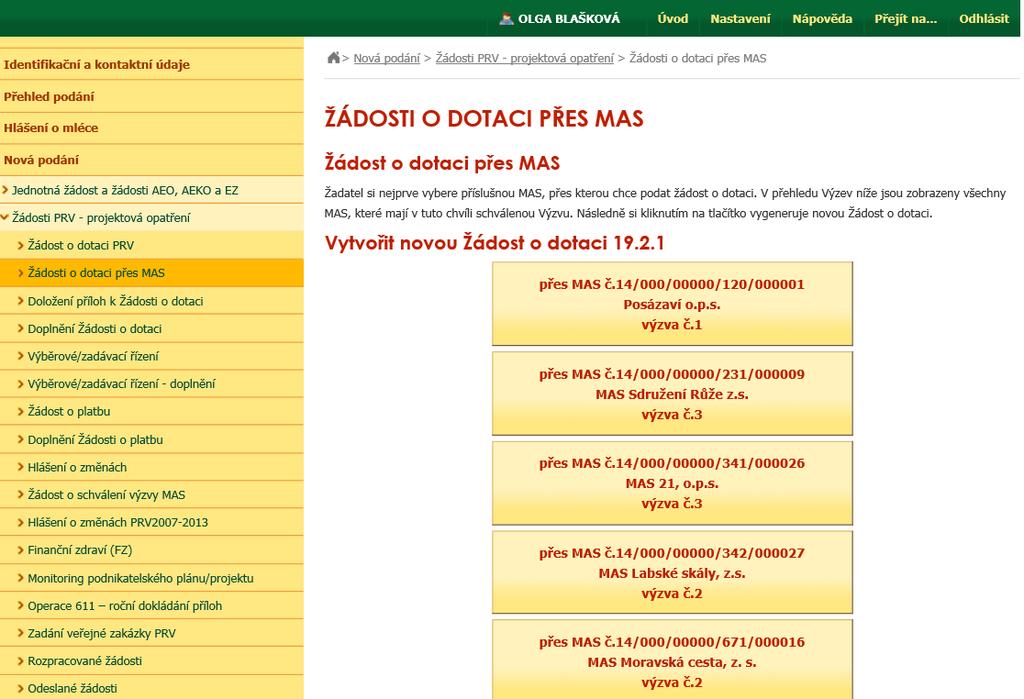Image resolution: width=1024 pixels, height=699 pixels.
Task: Open Žádost o platbu sidebar item
Action: [152, 412]
